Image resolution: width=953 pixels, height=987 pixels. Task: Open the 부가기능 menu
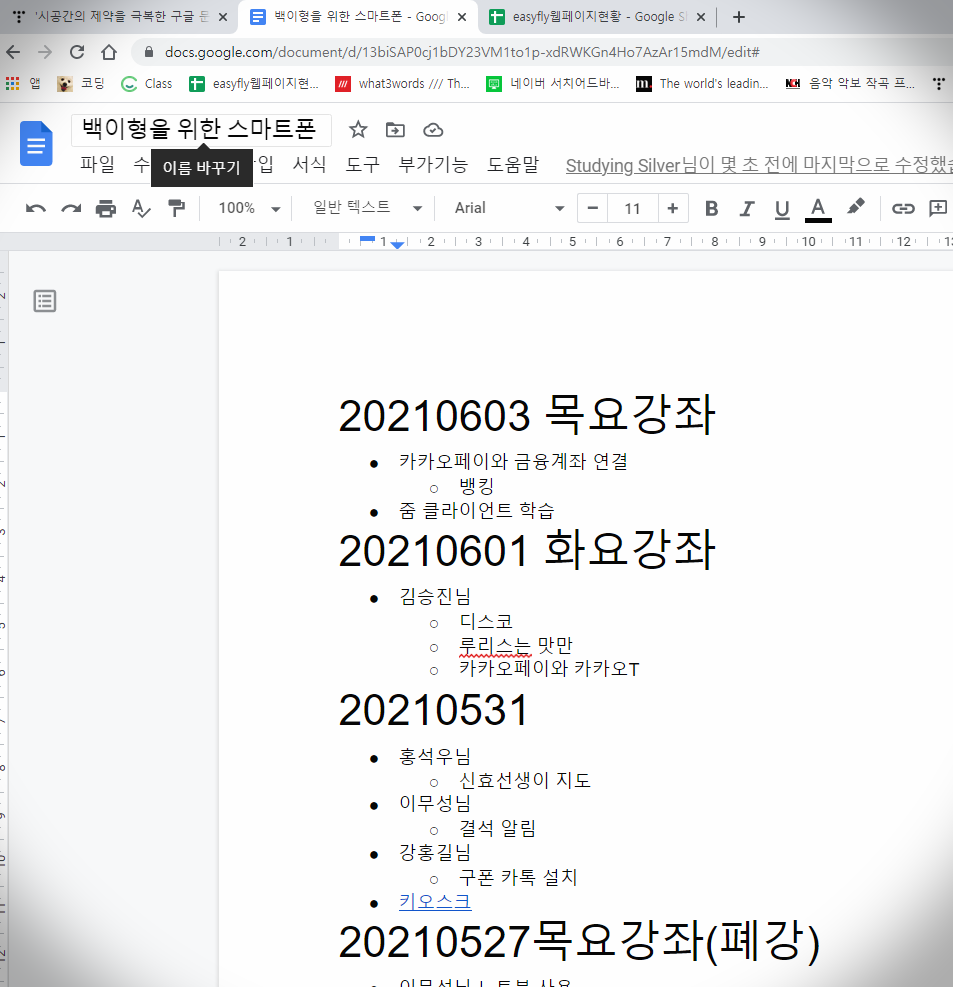coord(433,164)
